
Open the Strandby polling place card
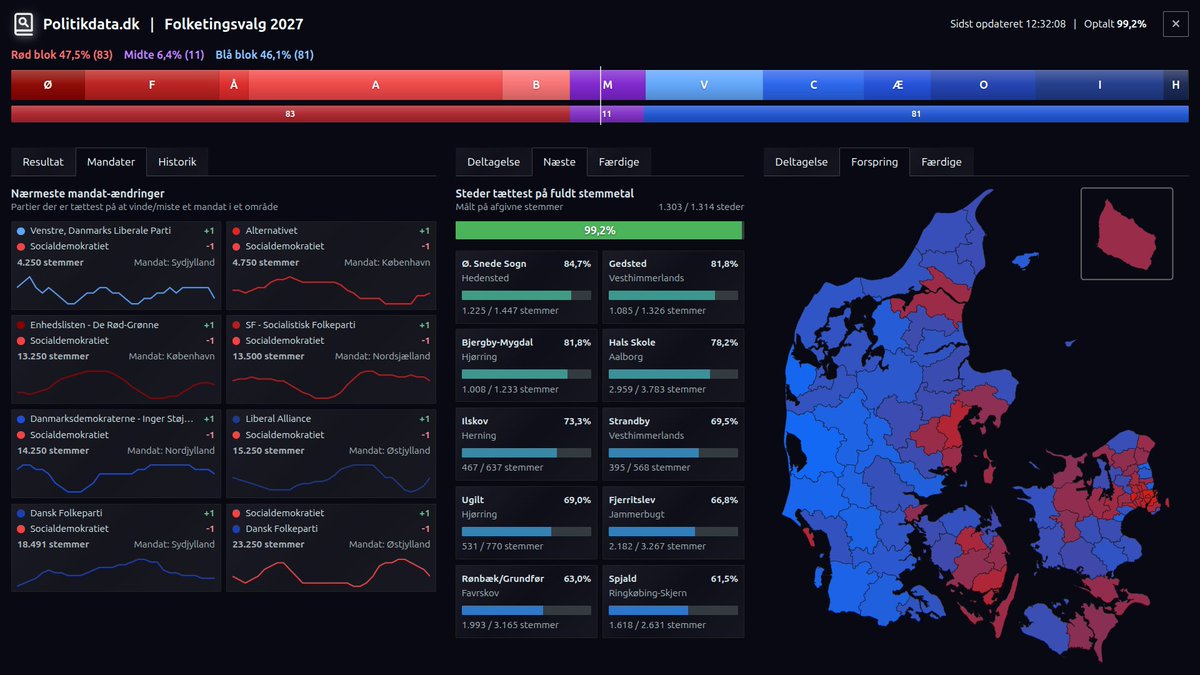[x=673, y=444]
